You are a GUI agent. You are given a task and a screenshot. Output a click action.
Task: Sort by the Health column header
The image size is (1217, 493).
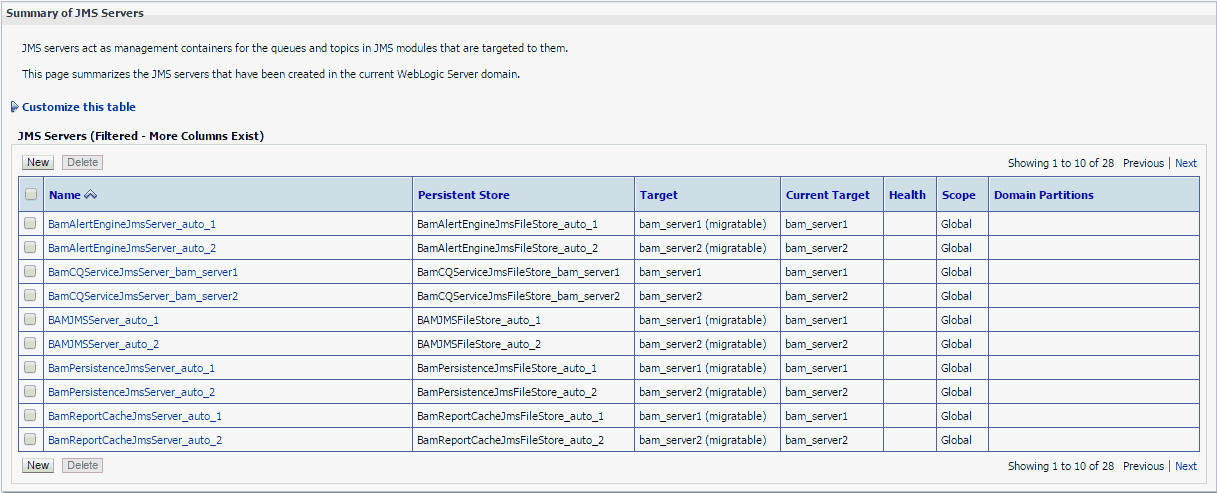coord(907,195)
